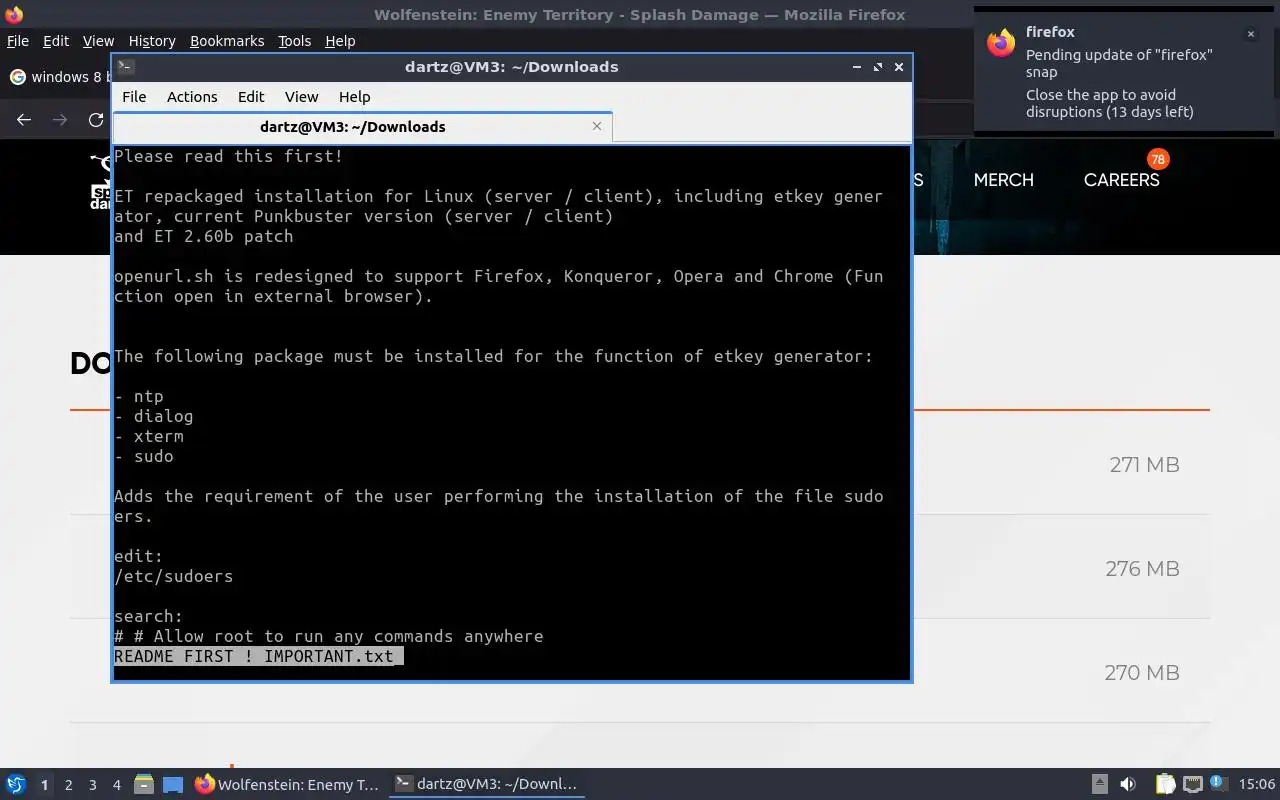Switch to workspace 1
This screenshot has width=1280, height=800.
44,785
